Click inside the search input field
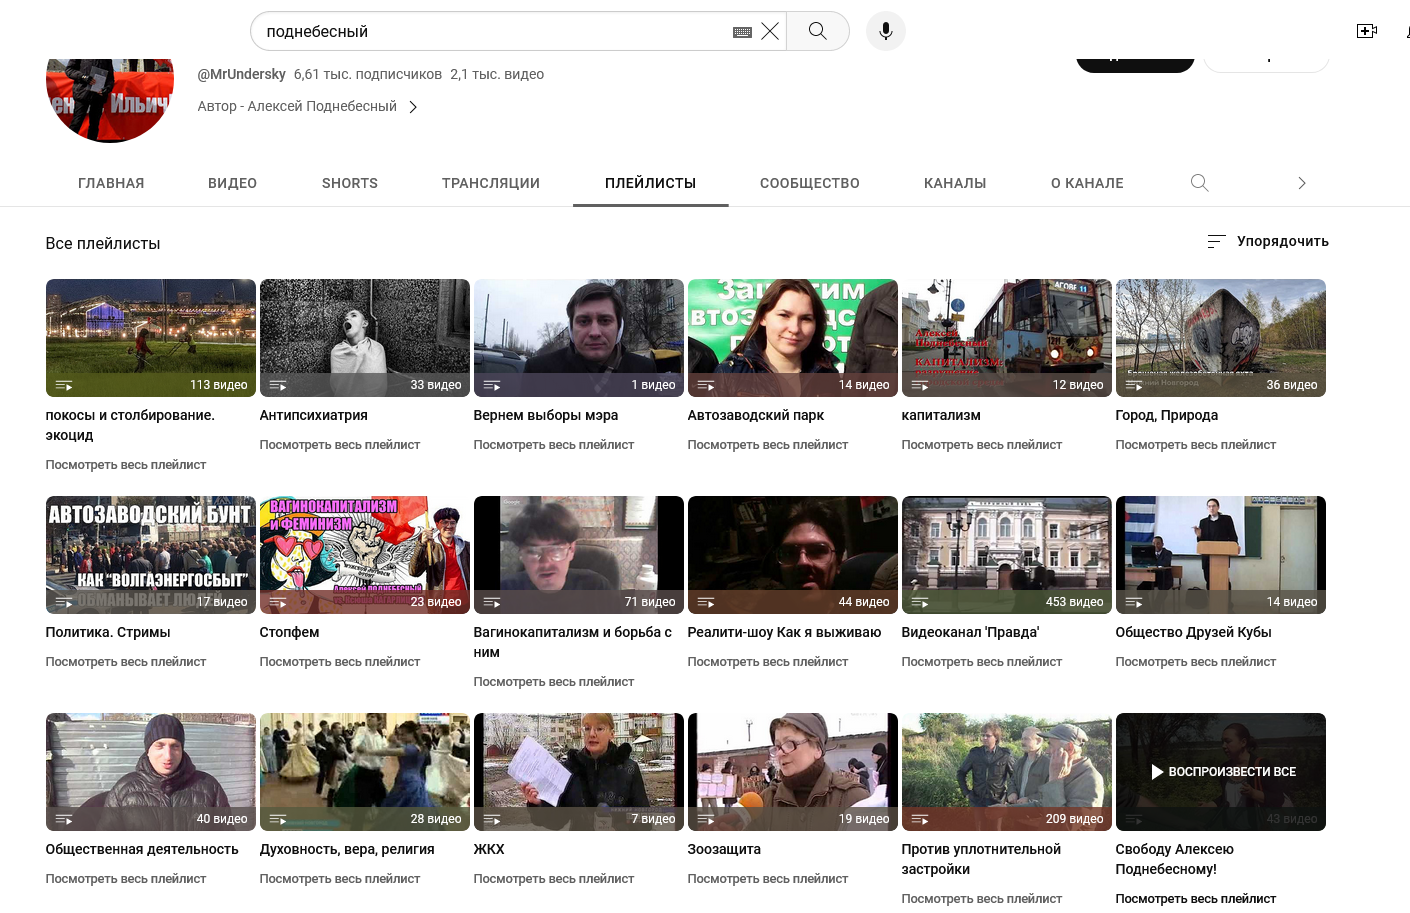 click(x=490, y=31)
